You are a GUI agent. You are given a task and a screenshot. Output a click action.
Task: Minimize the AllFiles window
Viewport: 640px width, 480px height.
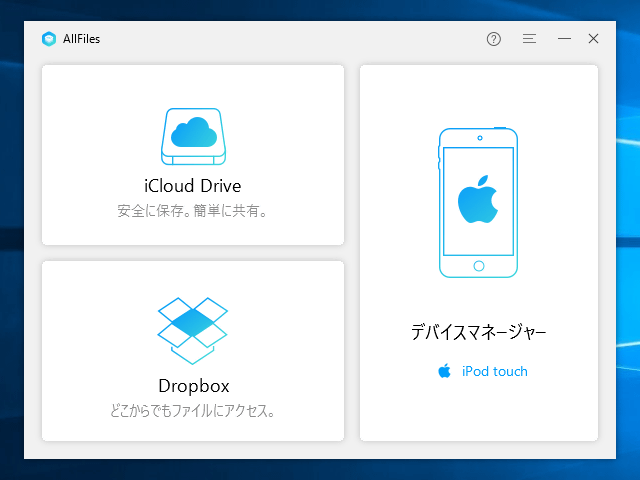[564, 39]
